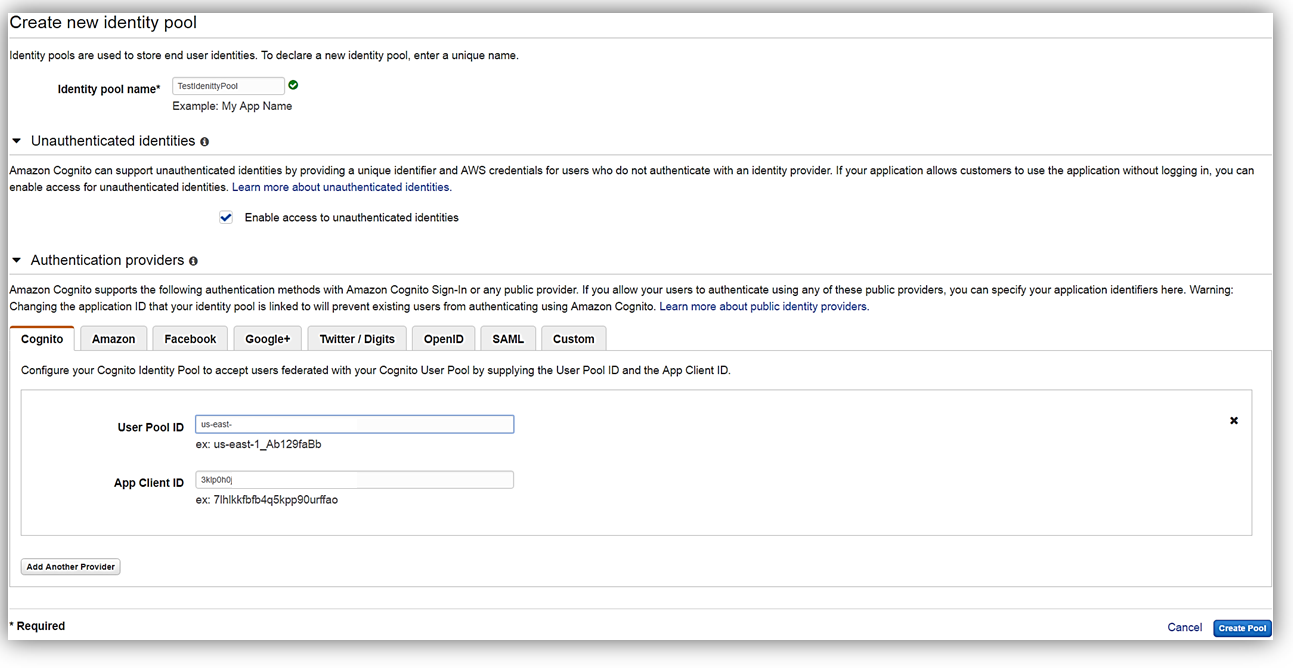This screenshot has width=1293, height=668.
Task: Click the Cancel link
Action: pyautogui.click(x=1184, y=627)
